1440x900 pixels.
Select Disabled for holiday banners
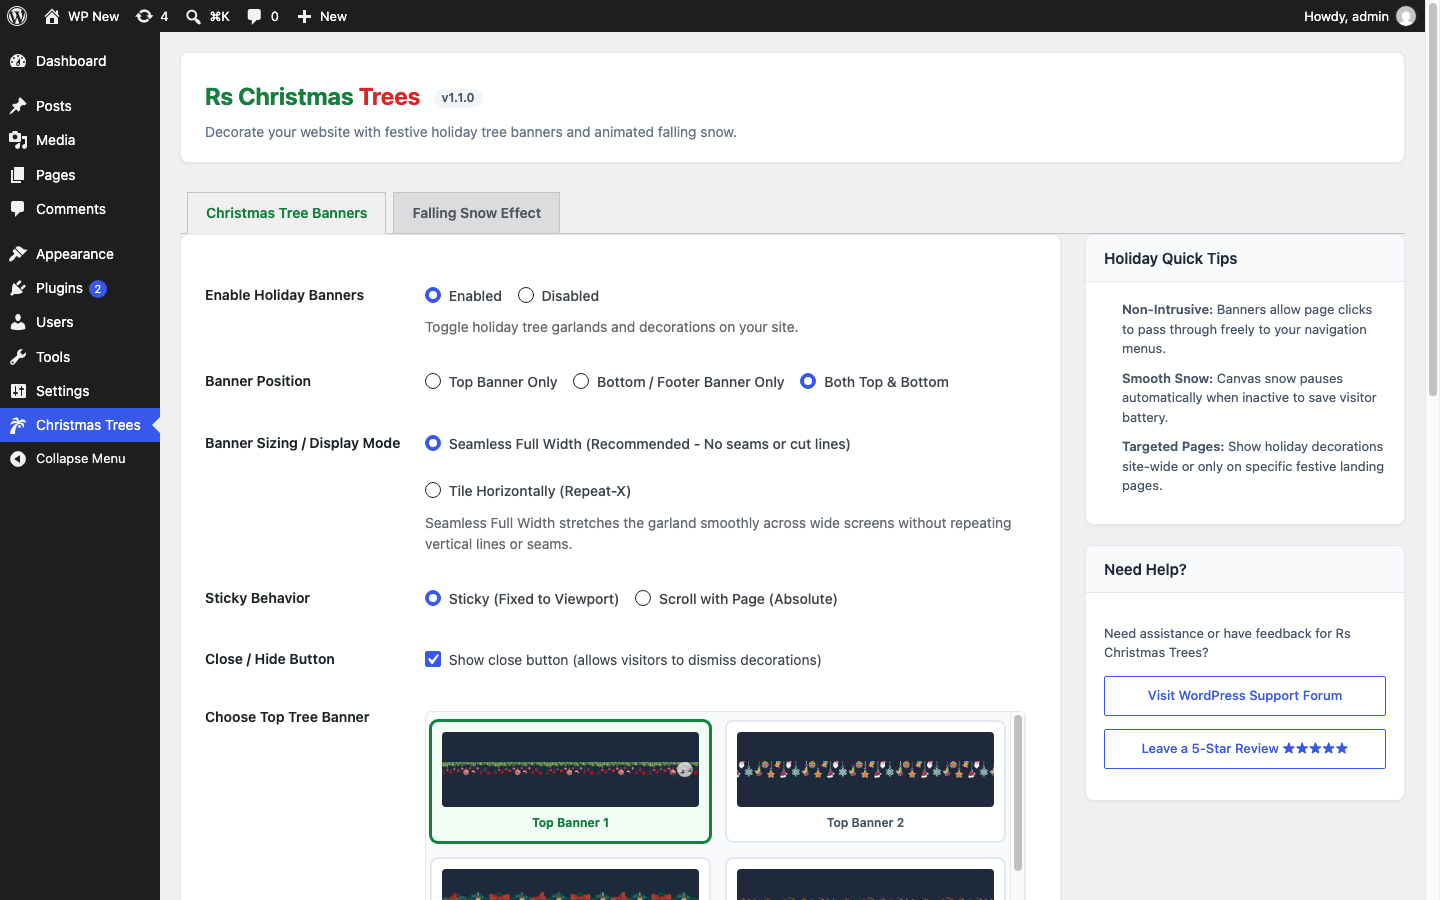(x=526, y=295)
